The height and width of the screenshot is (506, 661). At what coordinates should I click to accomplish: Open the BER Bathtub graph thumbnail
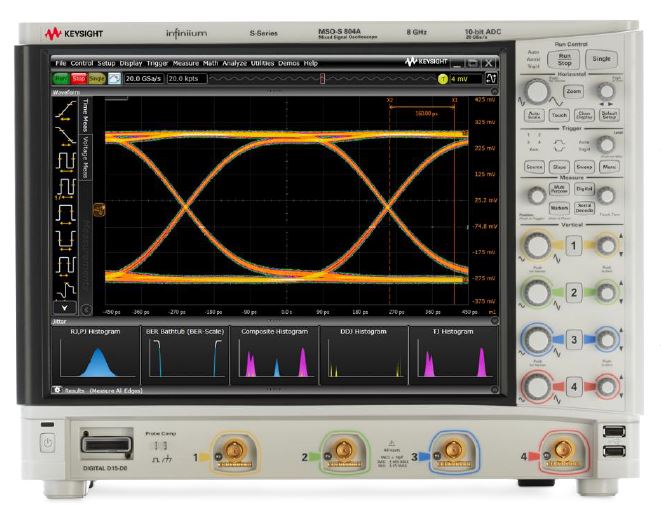coord(185,355)
